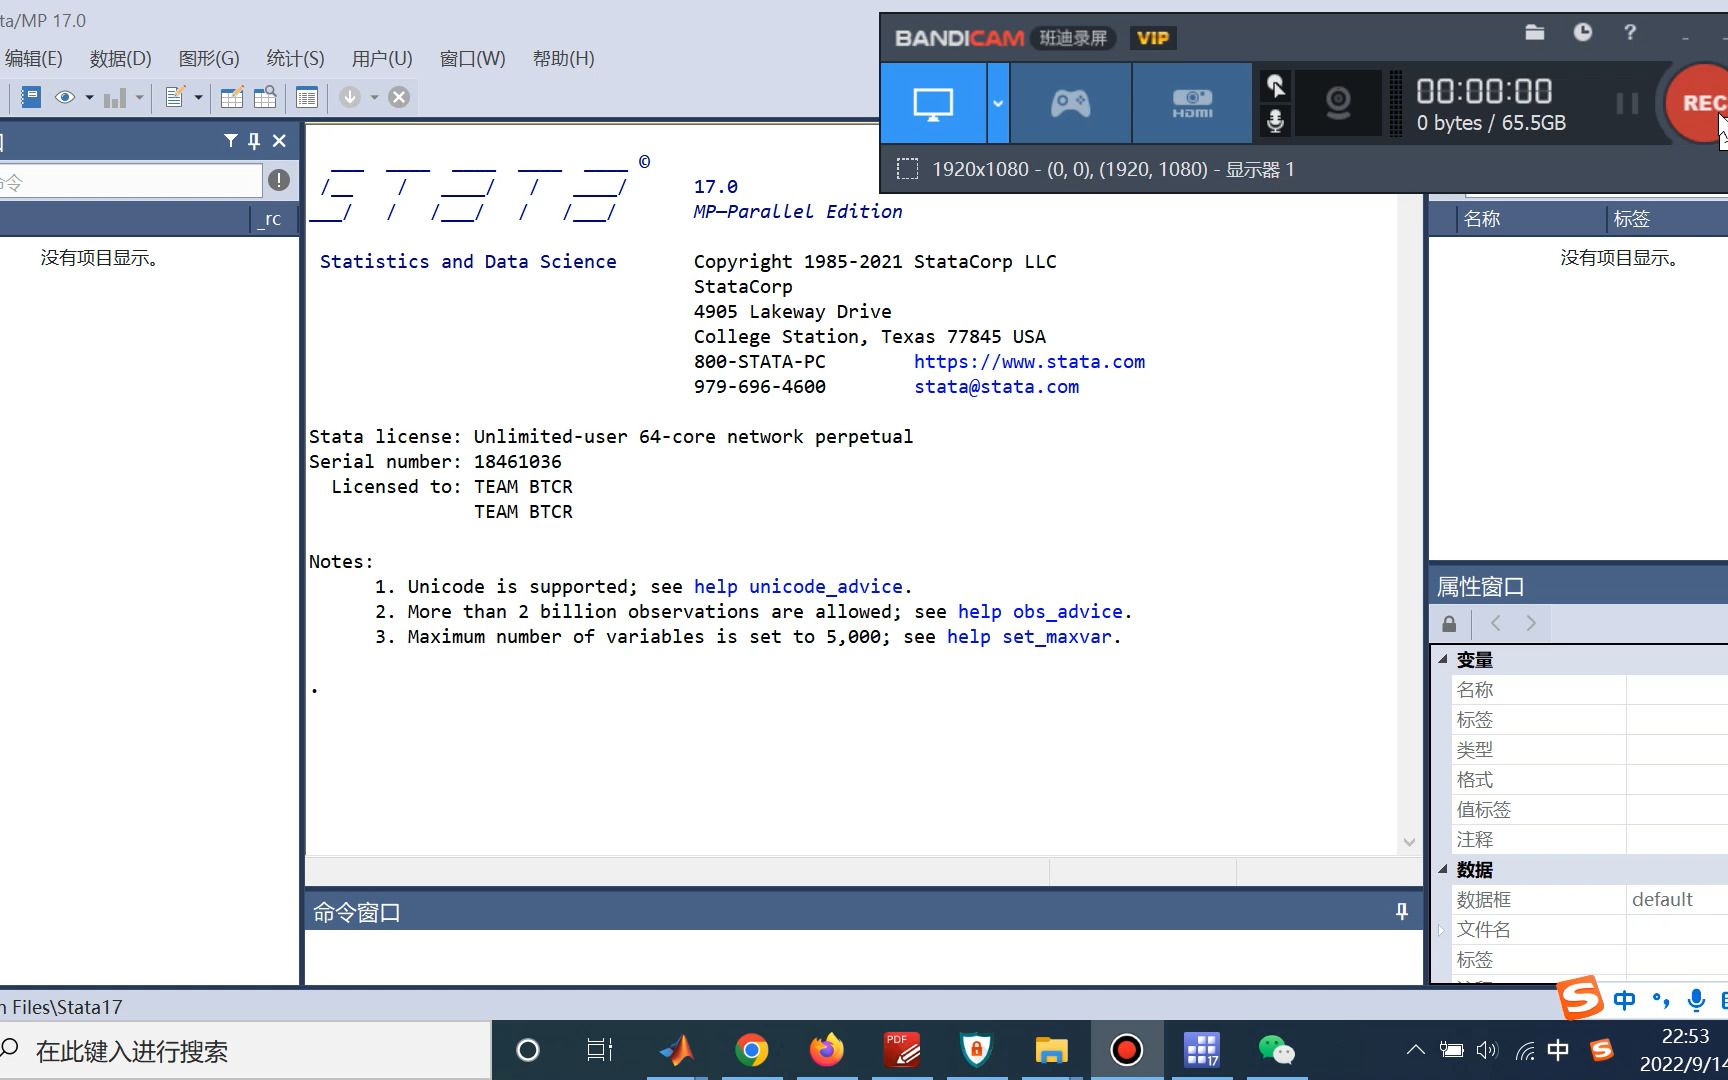Click the Graph bar-chart toolbar icon
Screen dimensions: 1728x1080
(115, 97)
